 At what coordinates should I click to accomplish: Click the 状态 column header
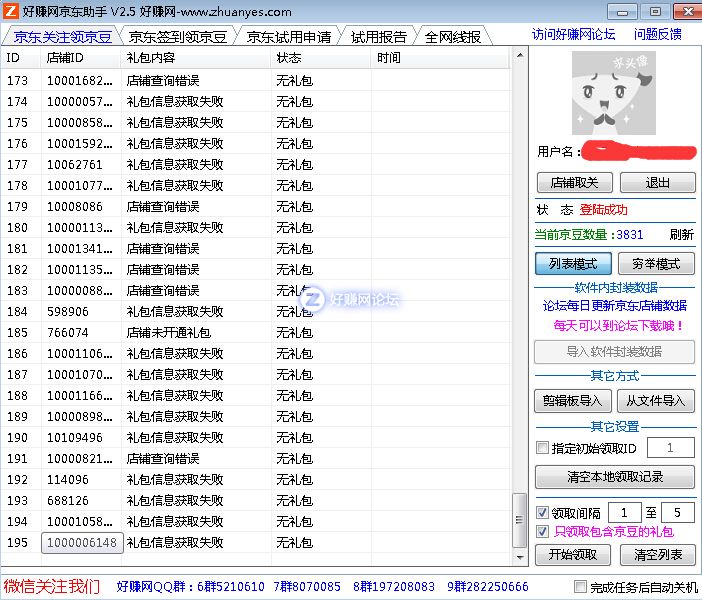coord(321,58)
